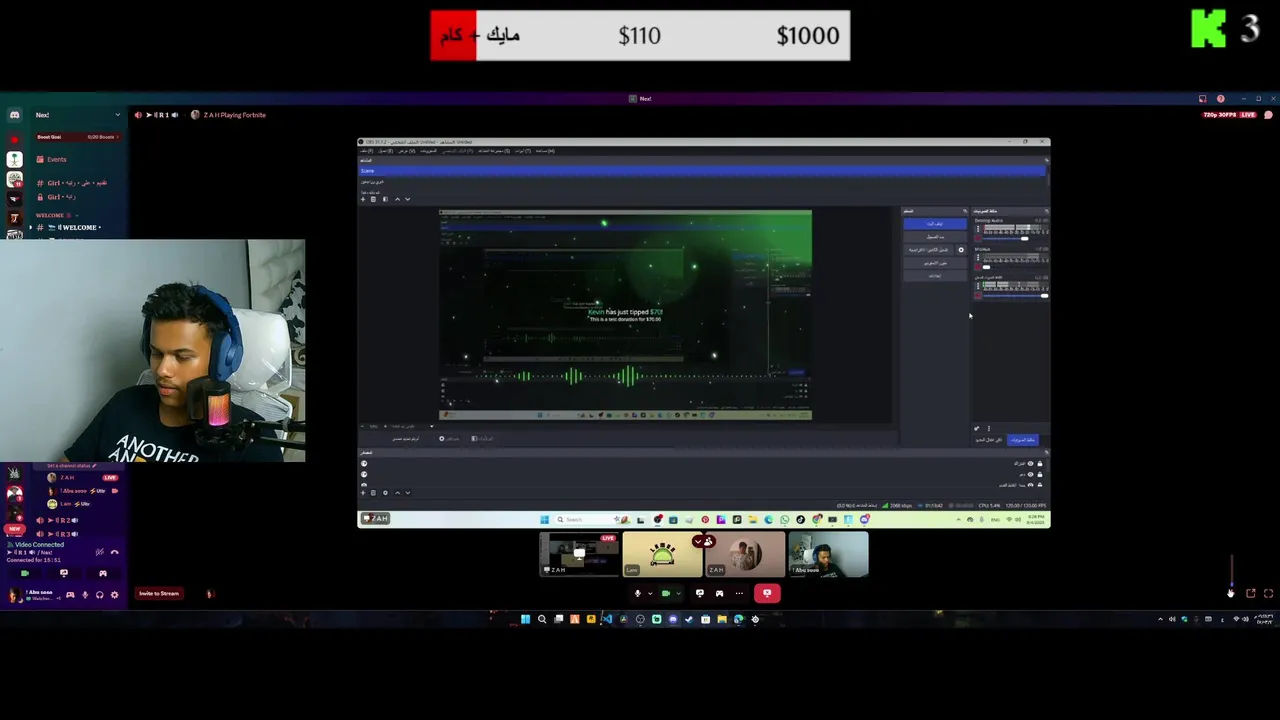This screenshot has width=1280, height=720.
Task: Open the Boost Goal banner
Action: (x=79, y=137)
